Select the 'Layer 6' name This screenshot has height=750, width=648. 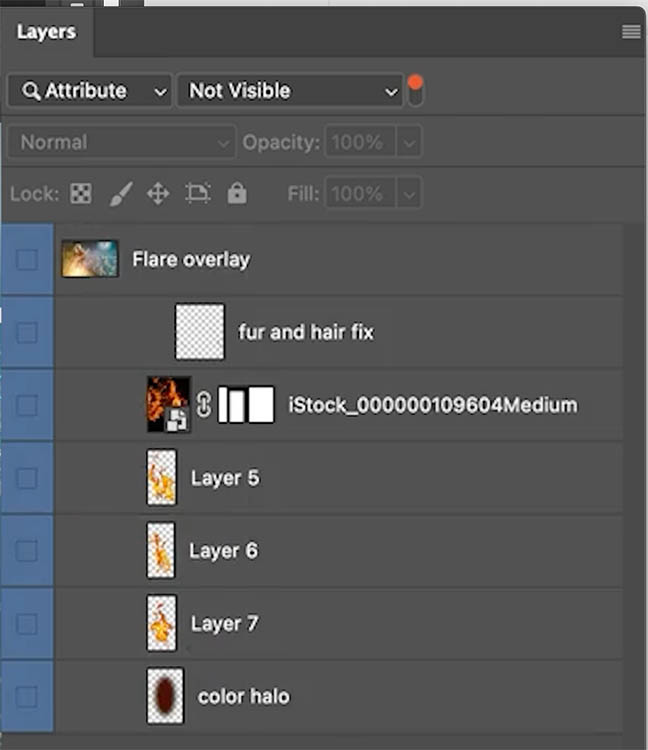(x=224, y=551)
